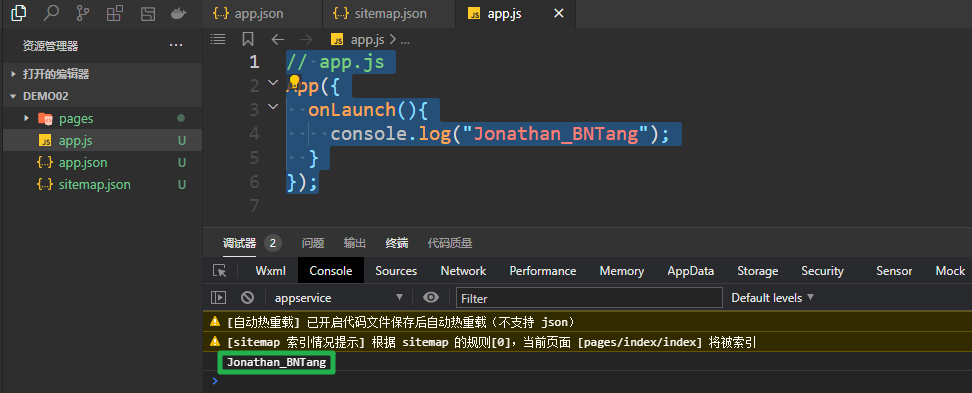972x393 pixels.
Task: Open the Docker whale icon in activity bar
Action: (x=179, y=13)
